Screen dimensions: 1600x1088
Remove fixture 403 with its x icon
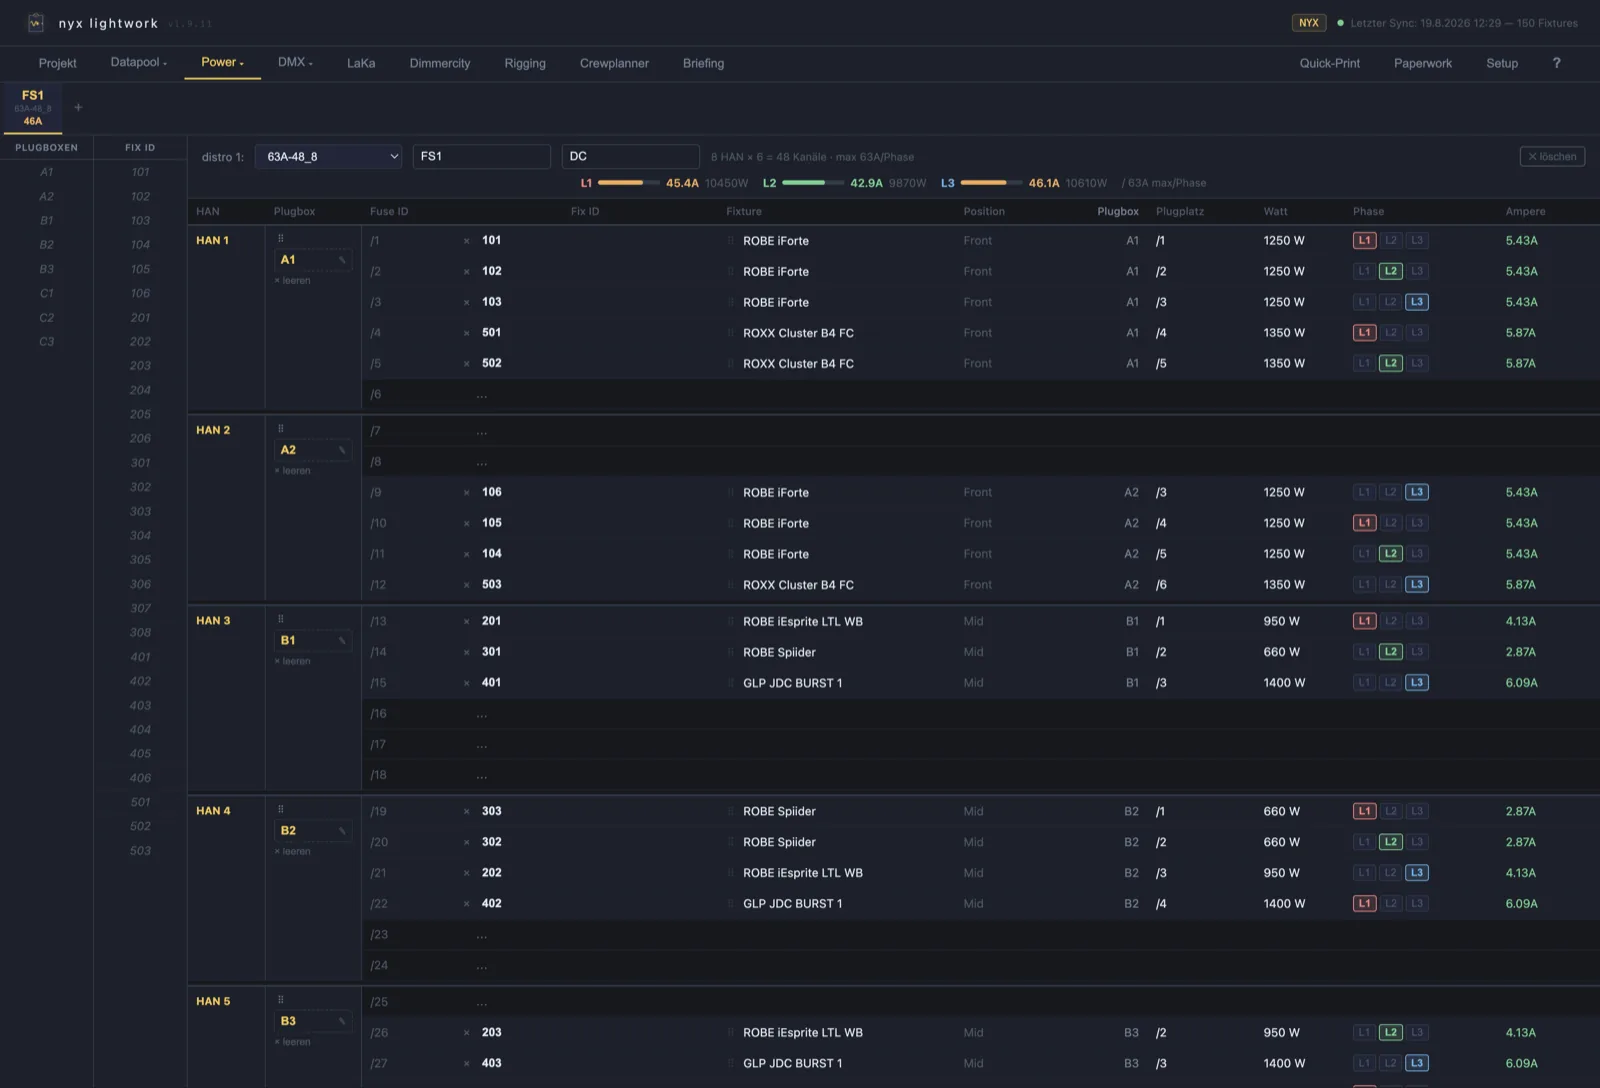pyautogui.click(x=466, y=1063)
